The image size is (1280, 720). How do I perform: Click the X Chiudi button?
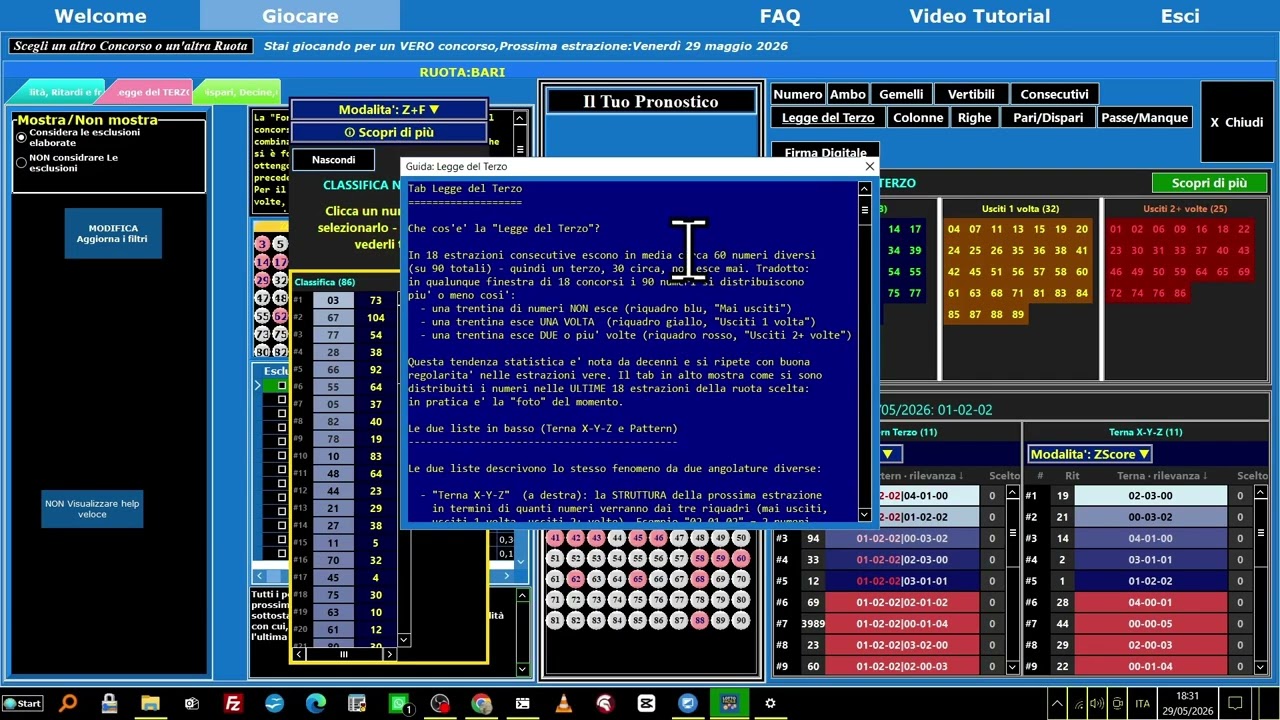pyautogui.click(x=1237, y=122)
